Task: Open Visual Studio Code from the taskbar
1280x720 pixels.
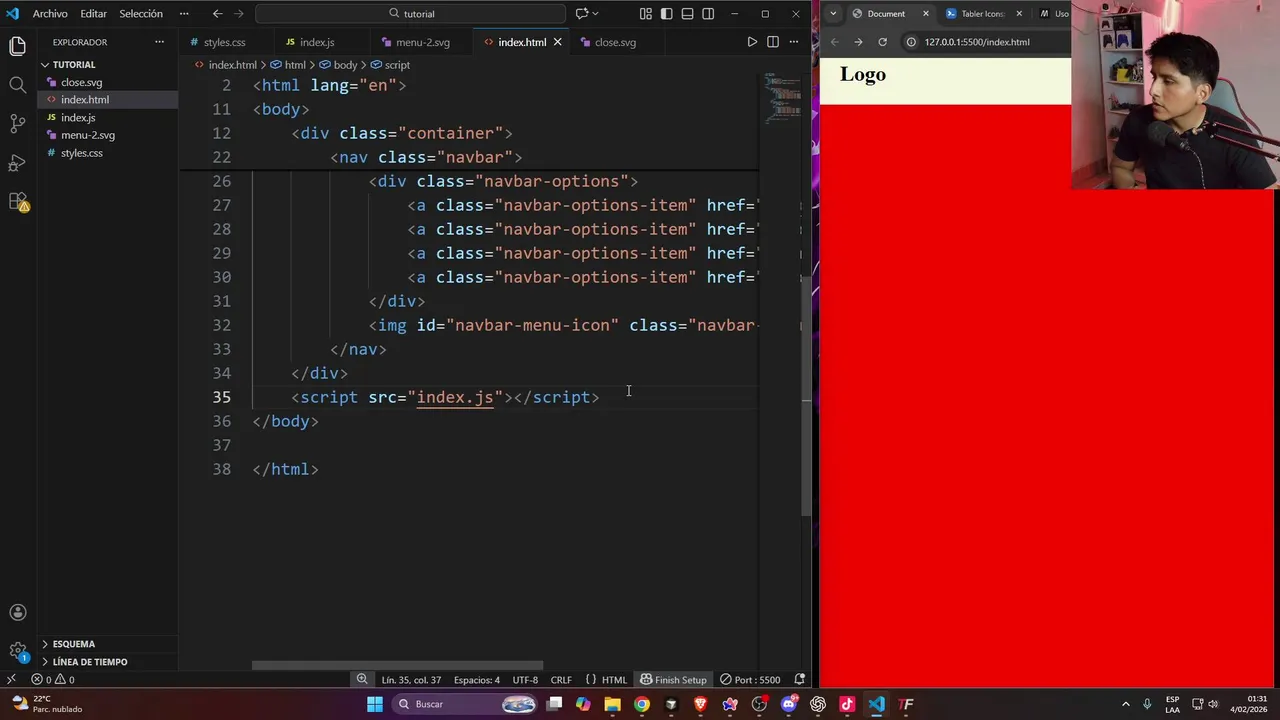Action: tap(877, 704)
